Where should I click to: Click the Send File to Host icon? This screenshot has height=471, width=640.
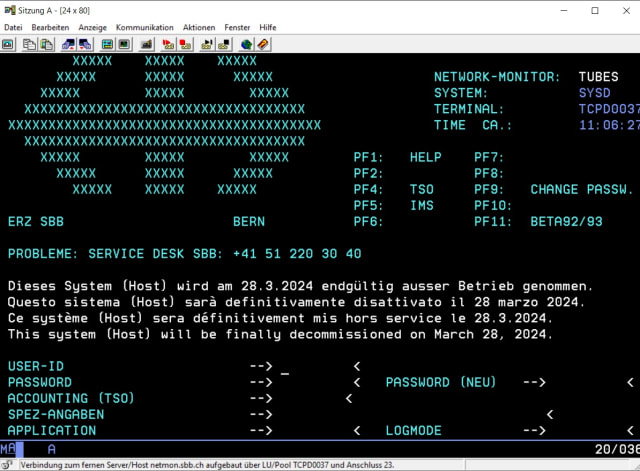68,44
